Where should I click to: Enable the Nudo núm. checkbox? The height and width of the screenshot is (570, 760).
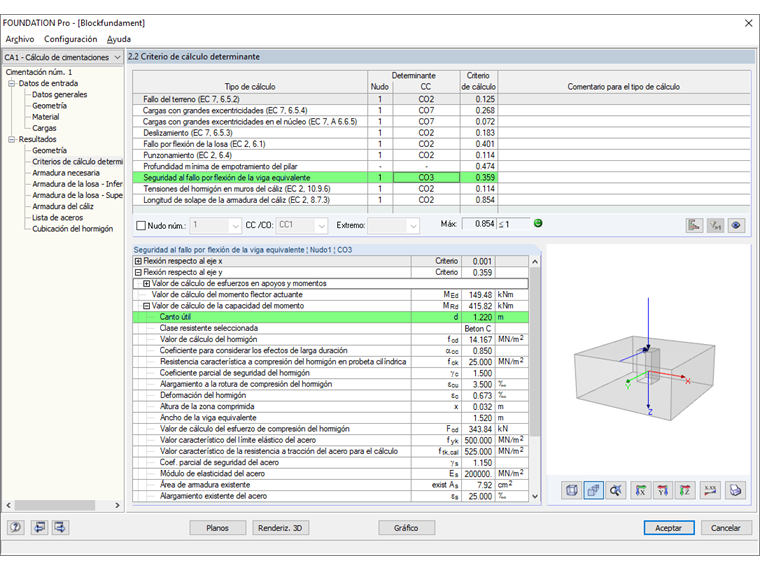(141, 225)
